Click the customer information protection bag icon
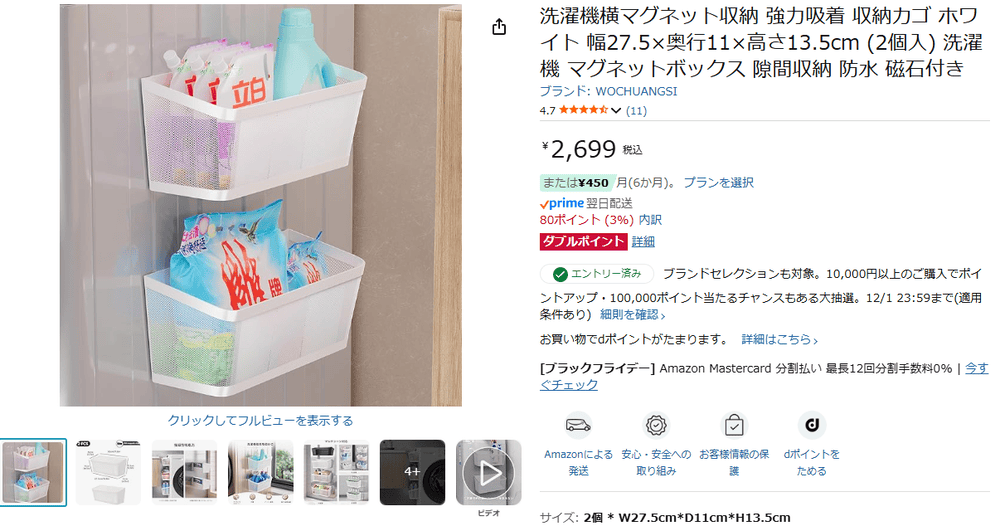Image resolution: width=1000 pixels, height=526 pixels. [734, 425]
